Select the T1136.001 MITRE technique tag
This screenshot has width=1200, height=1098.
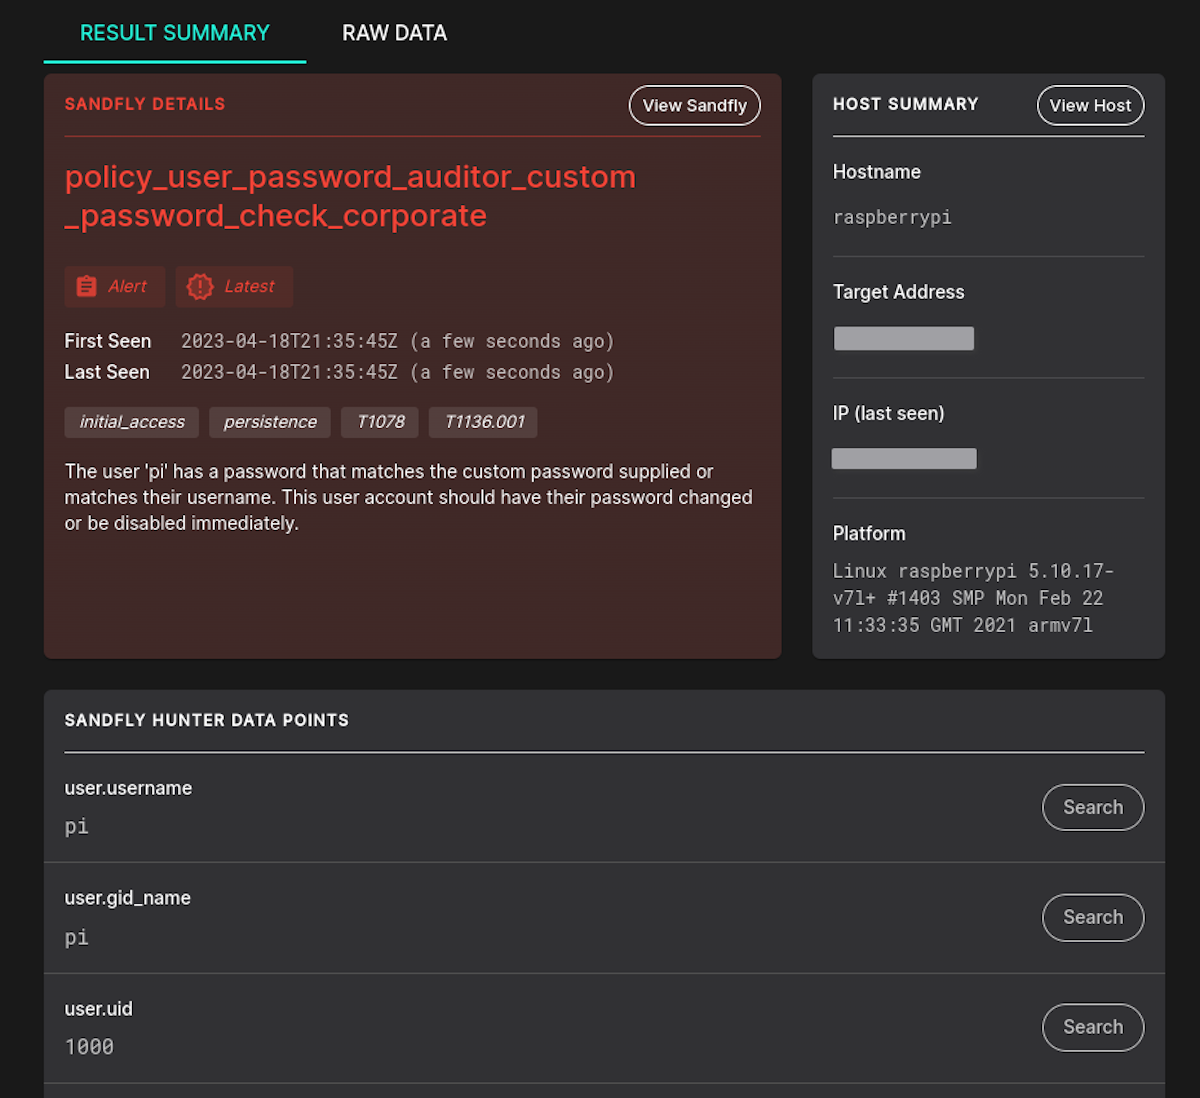pos(483,421)
